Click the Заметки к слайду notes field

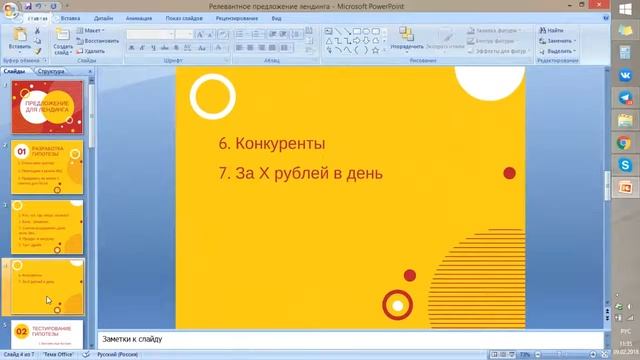click(x=350, y=339)
